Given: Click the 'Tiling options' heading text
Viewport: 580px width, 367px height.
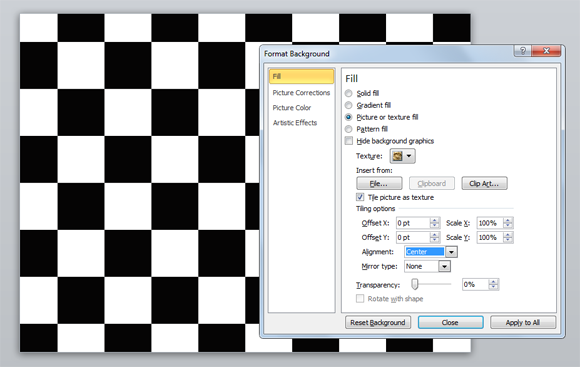Looking at the screenshot, I should point(375,209).
